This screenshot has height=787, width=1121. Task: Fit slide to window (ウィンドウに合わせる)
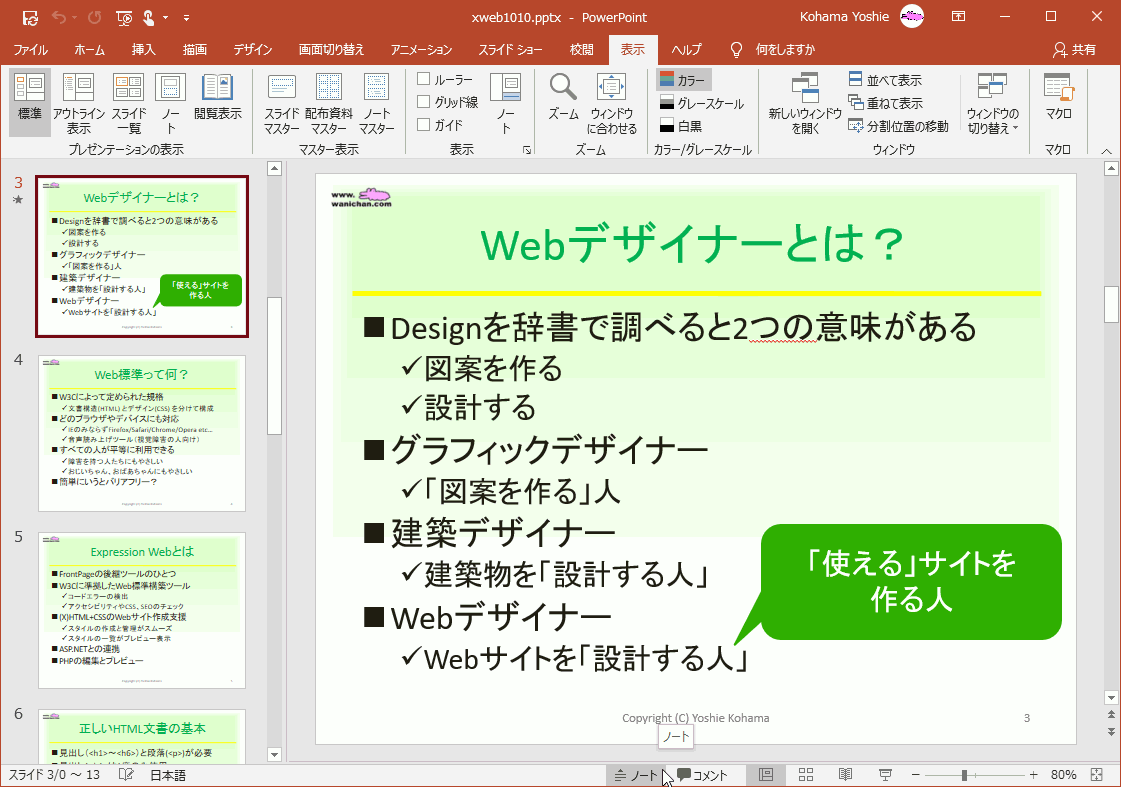point(611,103)
